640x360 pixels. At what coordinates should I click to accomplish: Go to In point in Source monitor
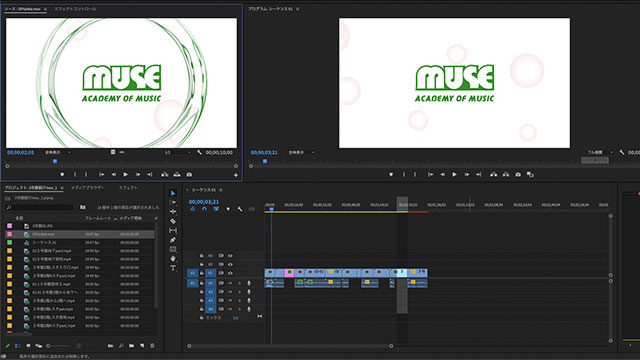click(102, 175)
